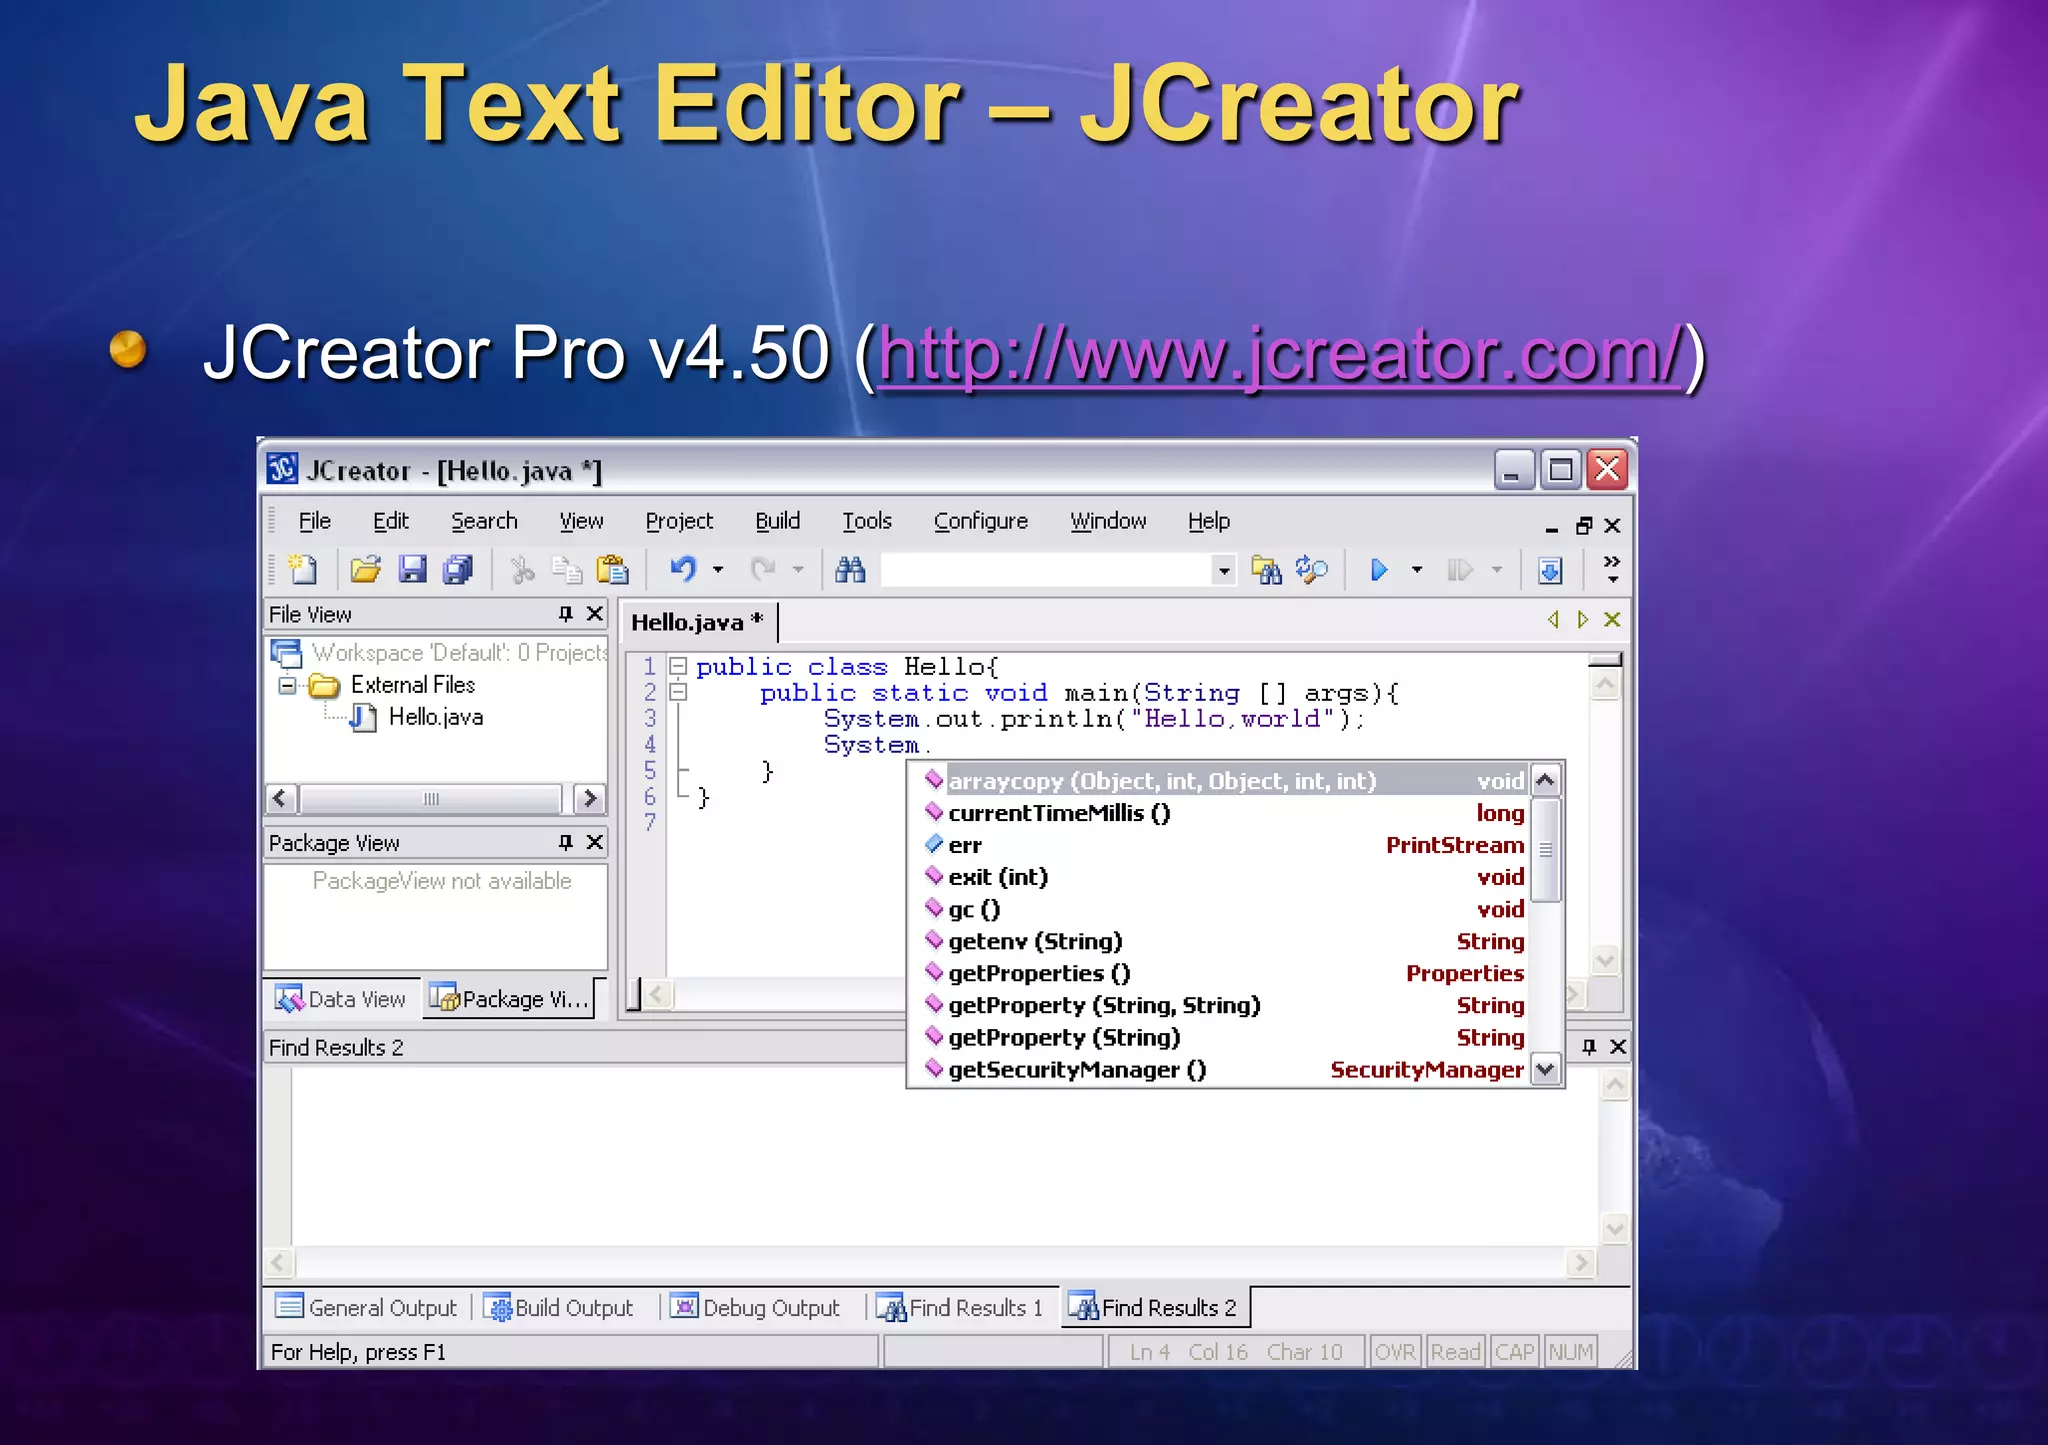This screenshot has width=2048, height=1445.
Task: Open the Debug options dropdown arrow
Action: click(x=1497, y=570)
